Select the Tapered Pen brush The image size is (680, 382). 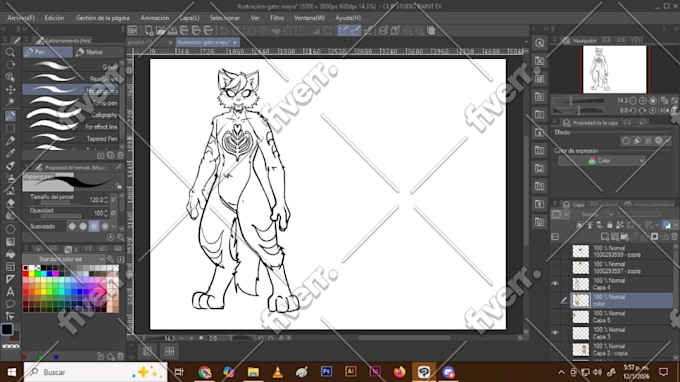[x=70, y=139]
